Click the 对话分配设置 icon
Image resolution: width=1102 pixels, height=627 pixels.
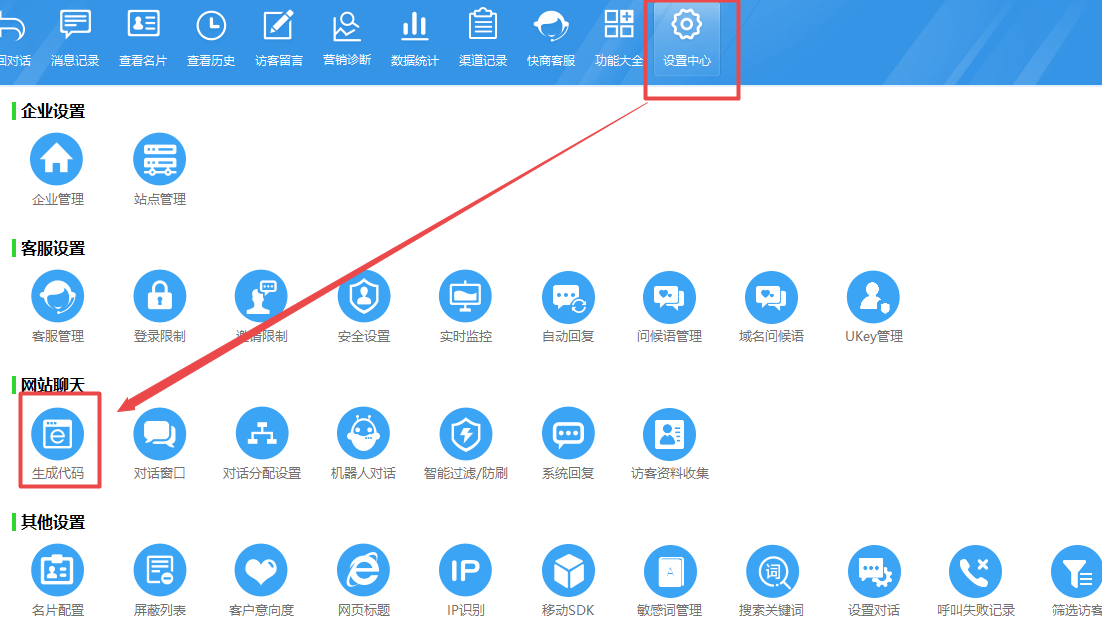pos(261,434)
